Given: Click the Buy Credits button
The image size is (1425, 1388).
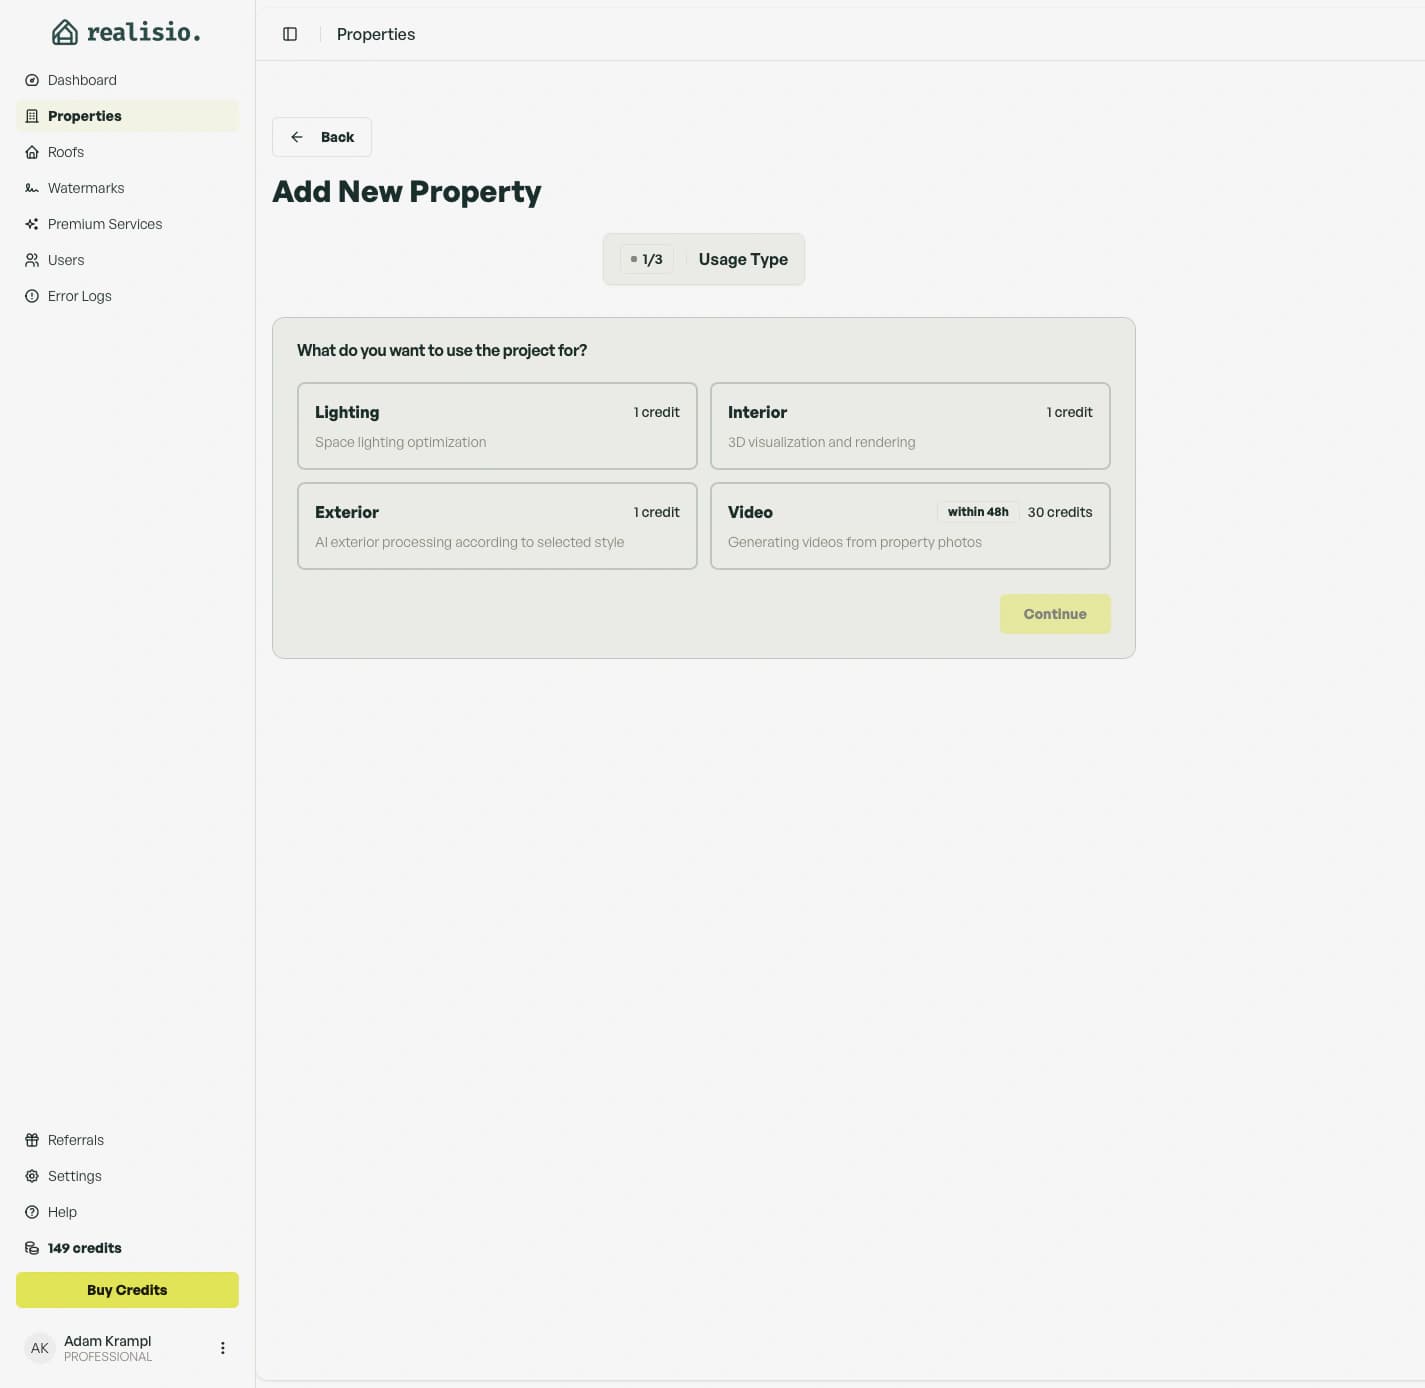Looking at the screenshot, I should 127,1290.
